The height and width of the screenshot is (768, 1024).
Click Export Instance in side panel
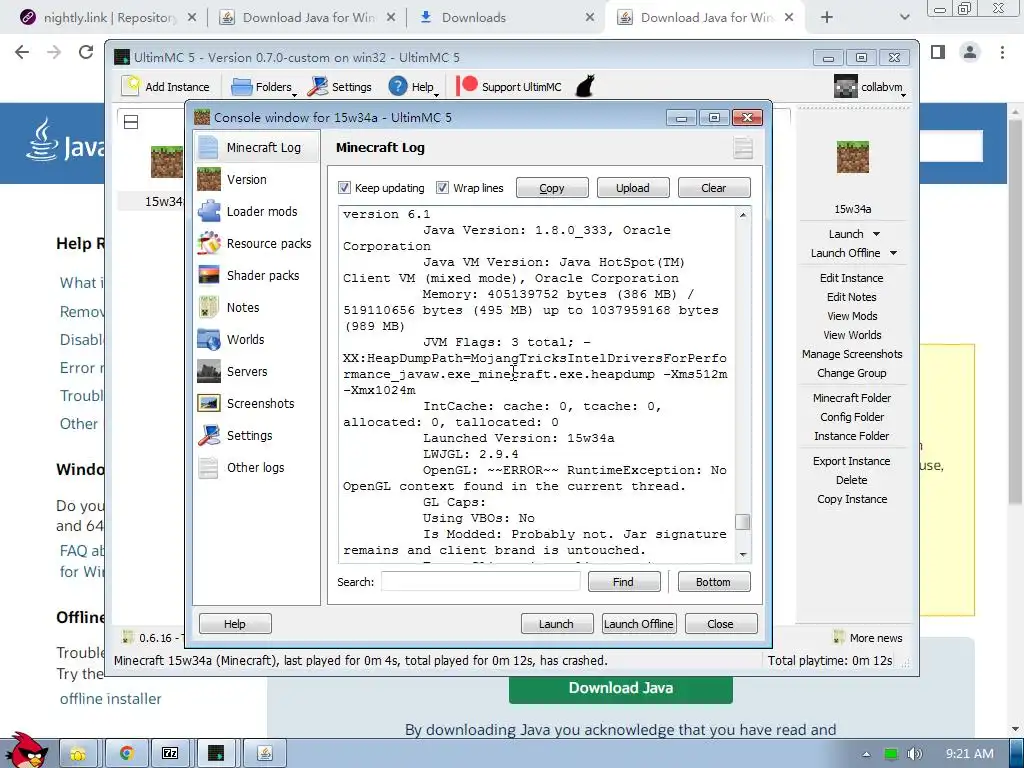(851, 460)
